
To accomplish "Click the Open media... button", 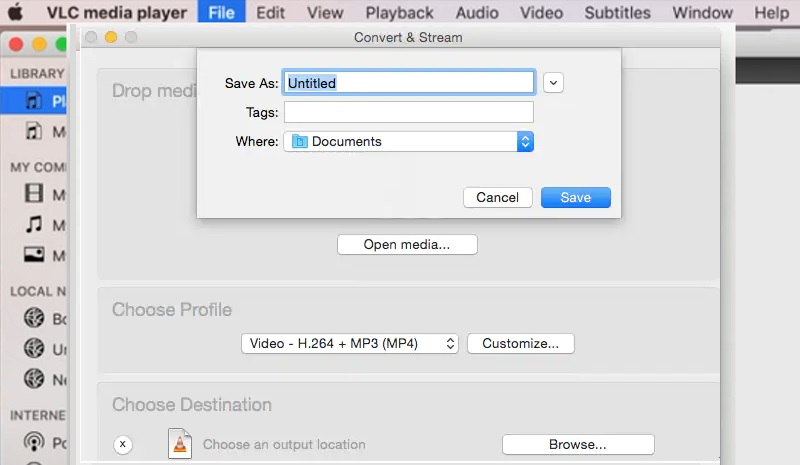I will coord(407,244).
